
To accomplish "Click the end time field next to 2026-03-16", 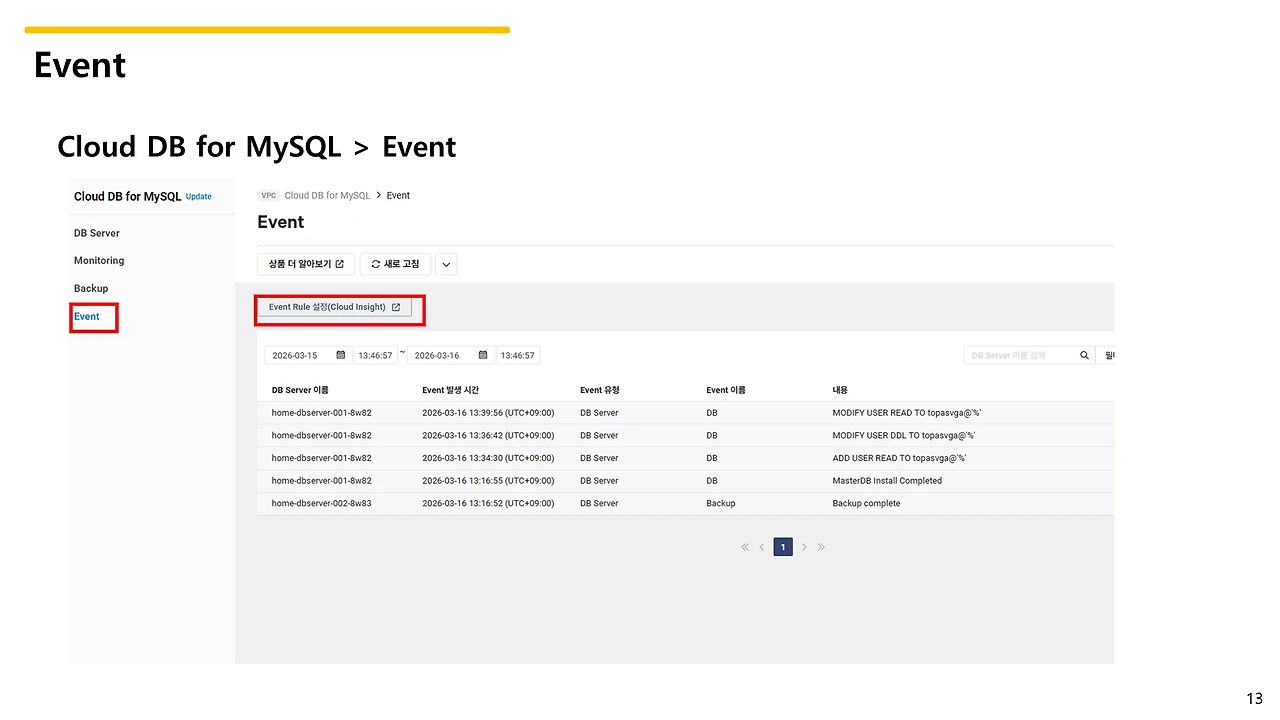I will [x=518, y=355].
